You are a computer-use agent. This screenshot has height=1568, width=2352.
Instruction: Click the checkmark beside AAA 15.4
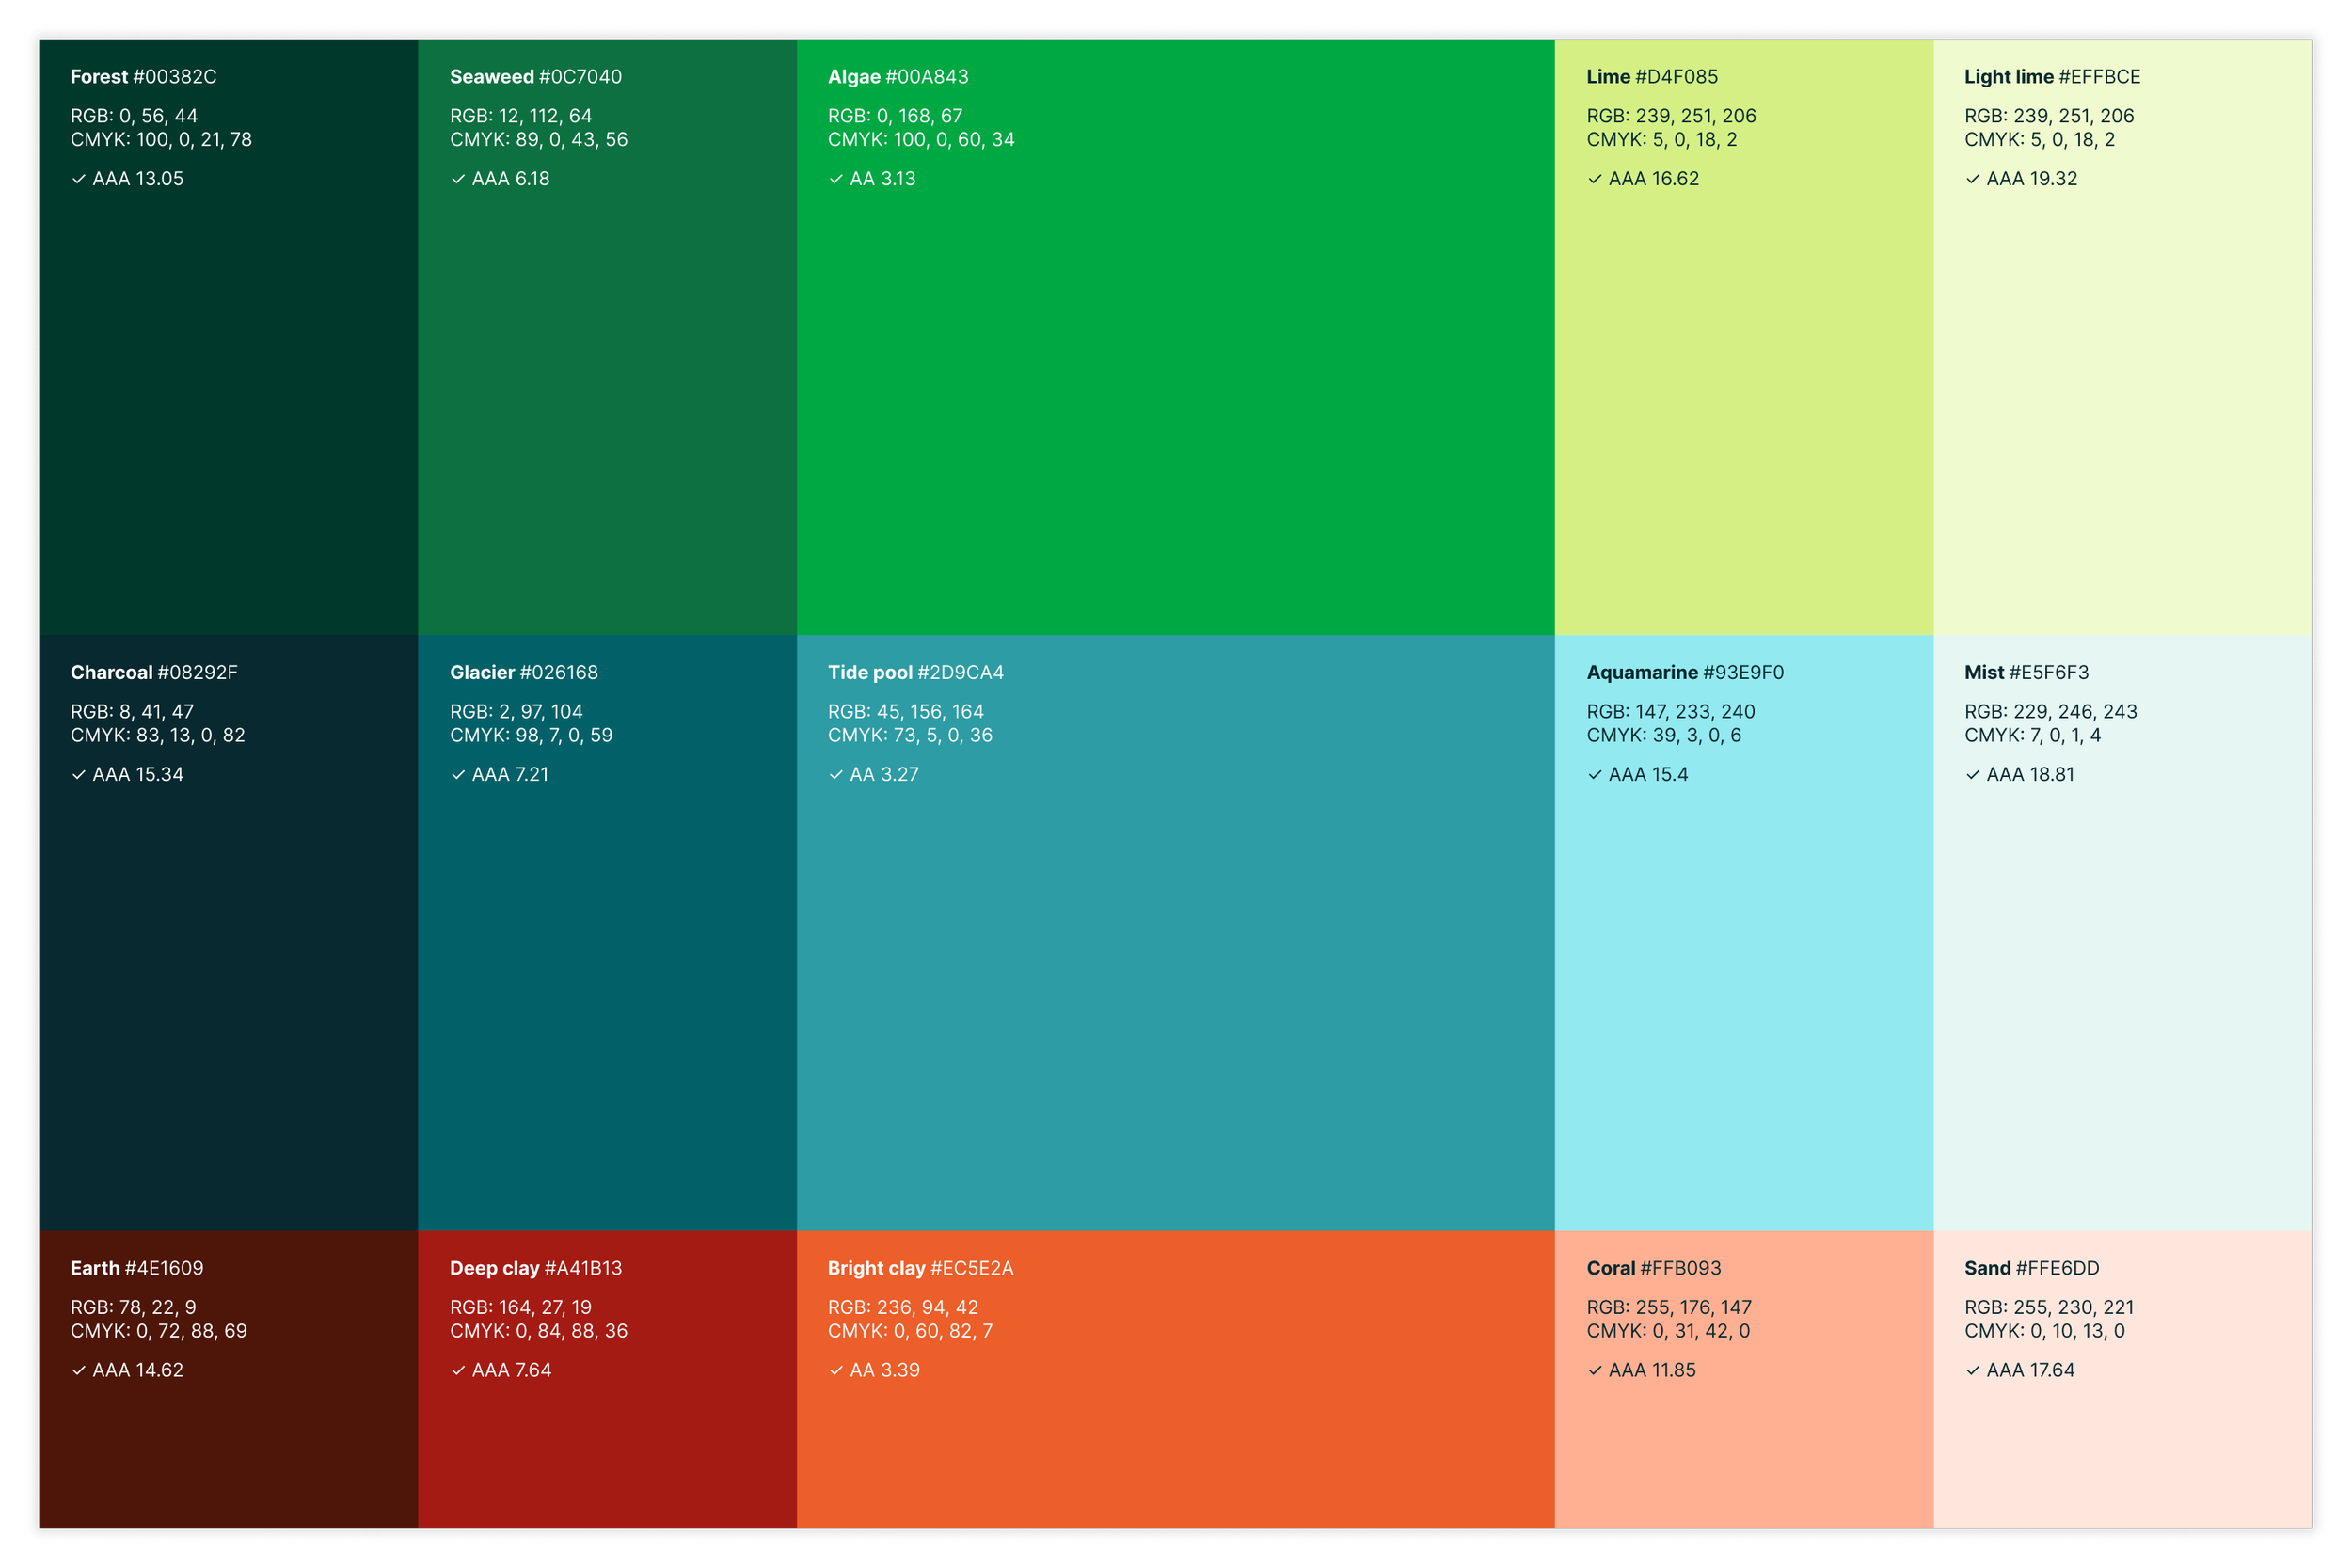1595,775
